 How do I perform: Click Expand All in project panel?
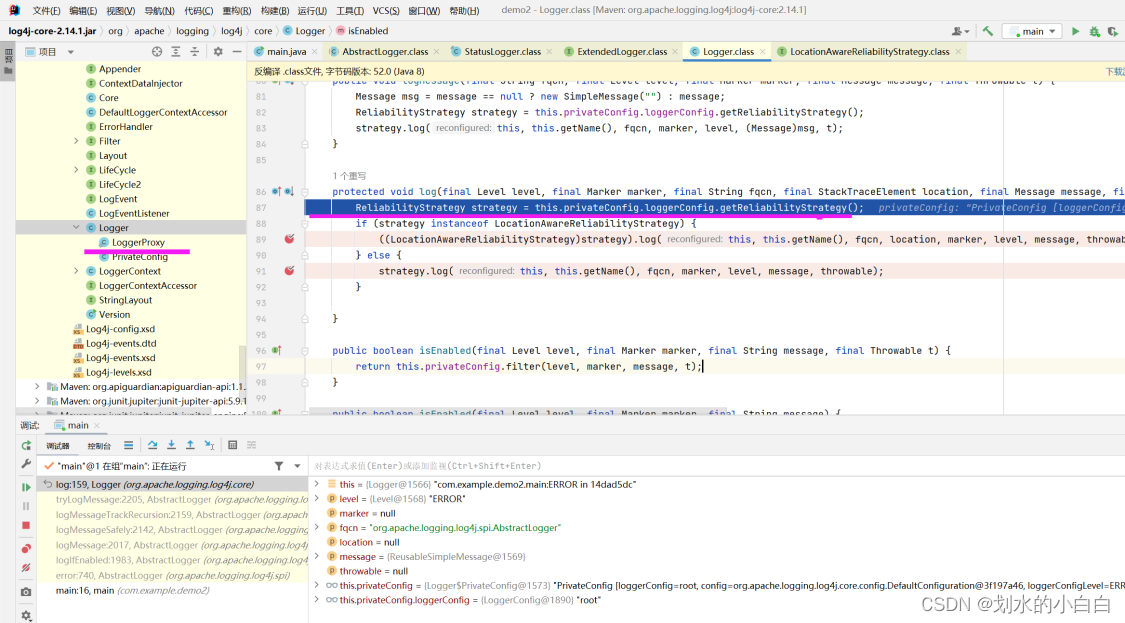click(x=176, y=52)
